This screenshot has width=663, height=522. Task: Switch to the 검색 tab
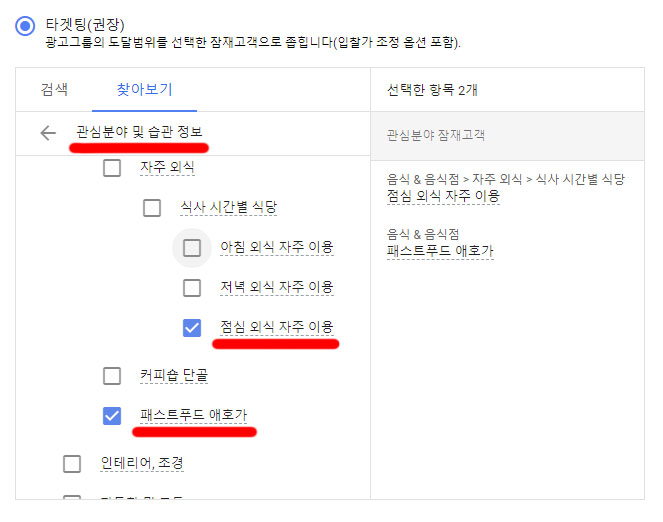point(54,89)
